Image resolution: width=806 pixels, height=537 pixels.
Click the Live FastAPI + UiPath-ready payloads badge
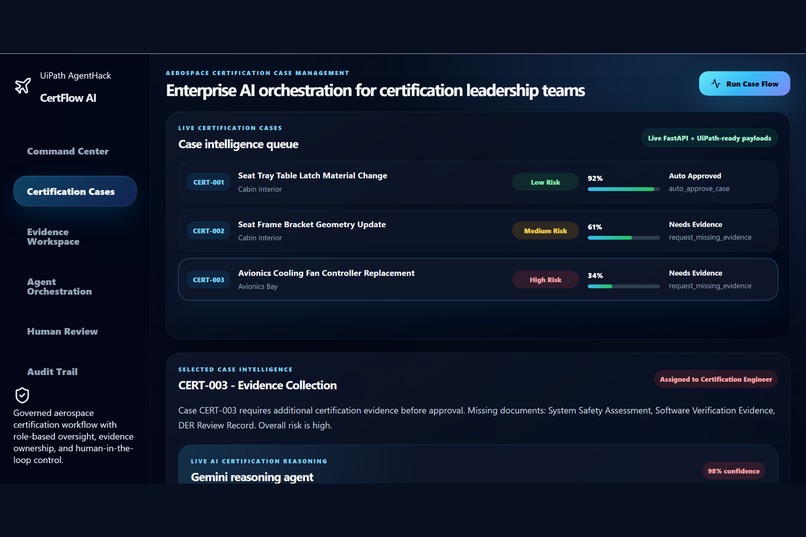click(709, 138)
